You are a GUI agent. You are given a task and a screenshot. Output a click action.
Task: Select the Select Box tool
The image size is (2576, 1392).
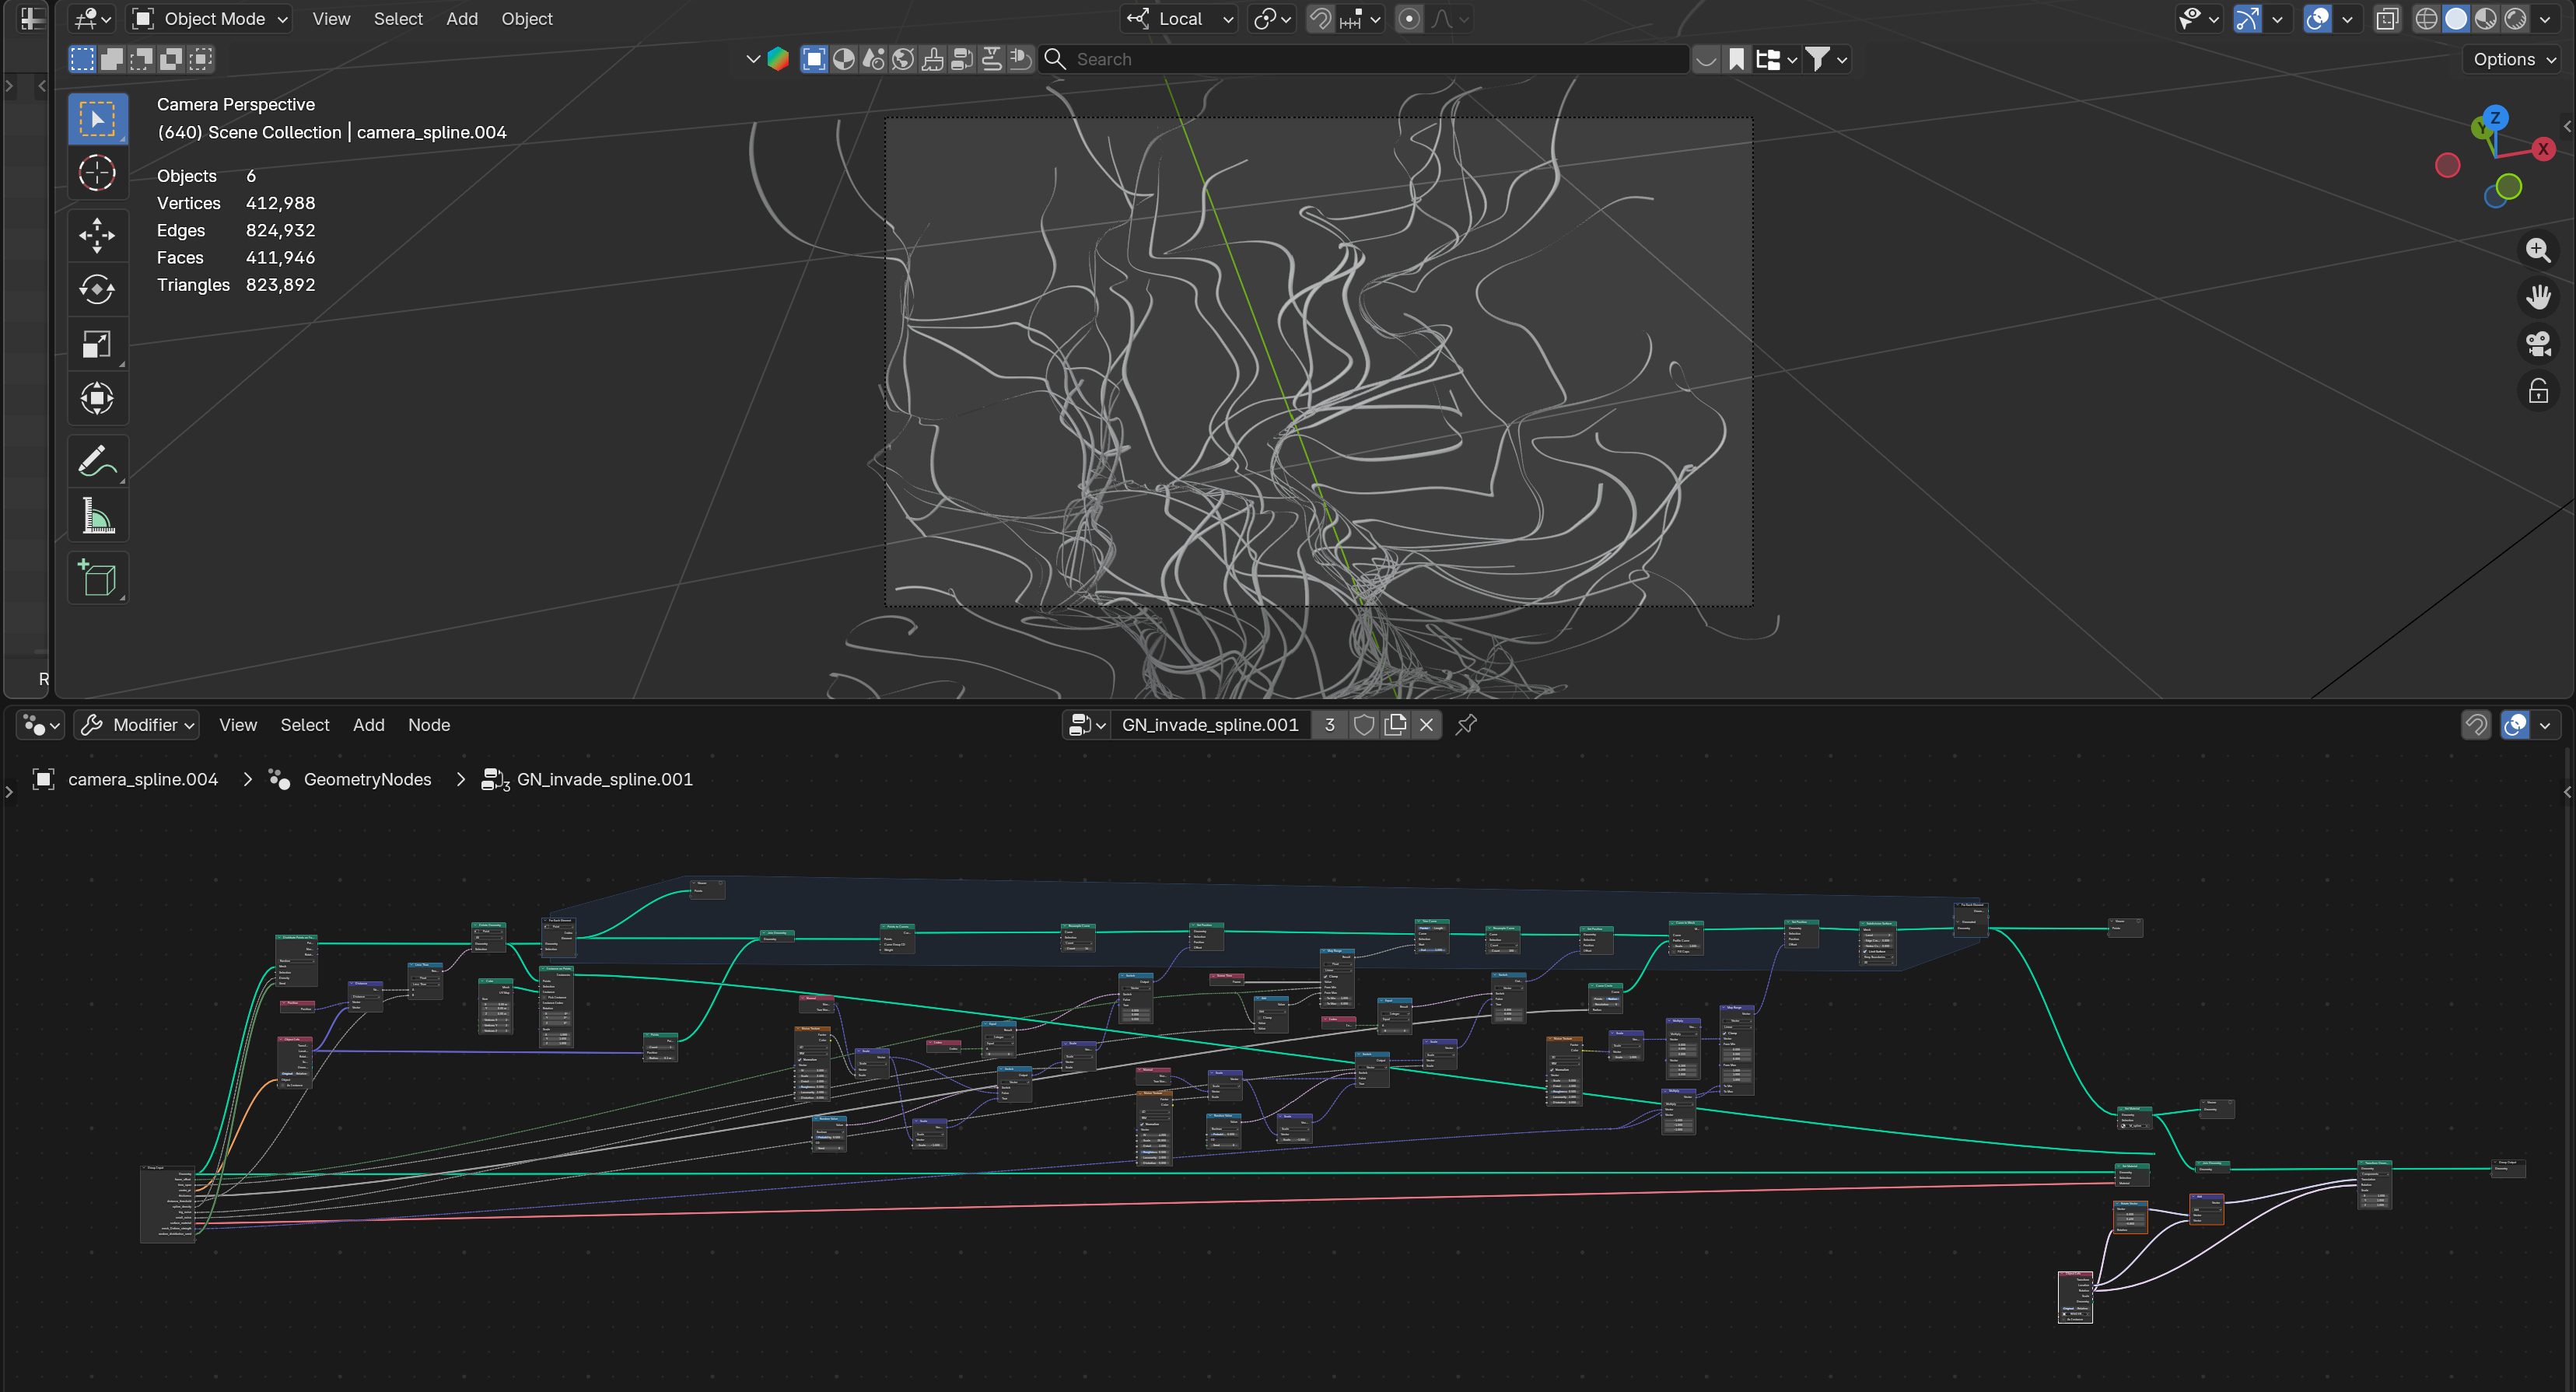(x=97, y=119)
